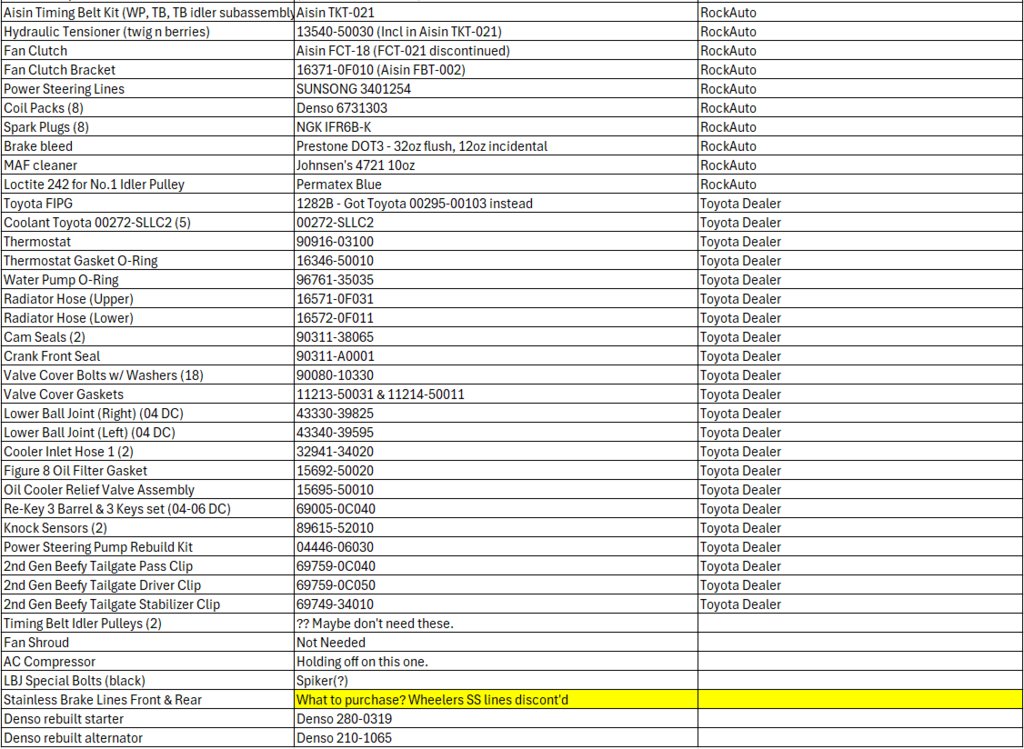Select the 'Fan Clutch' item cell
This screenshot has height=749, width=1024.
point(148,50)
